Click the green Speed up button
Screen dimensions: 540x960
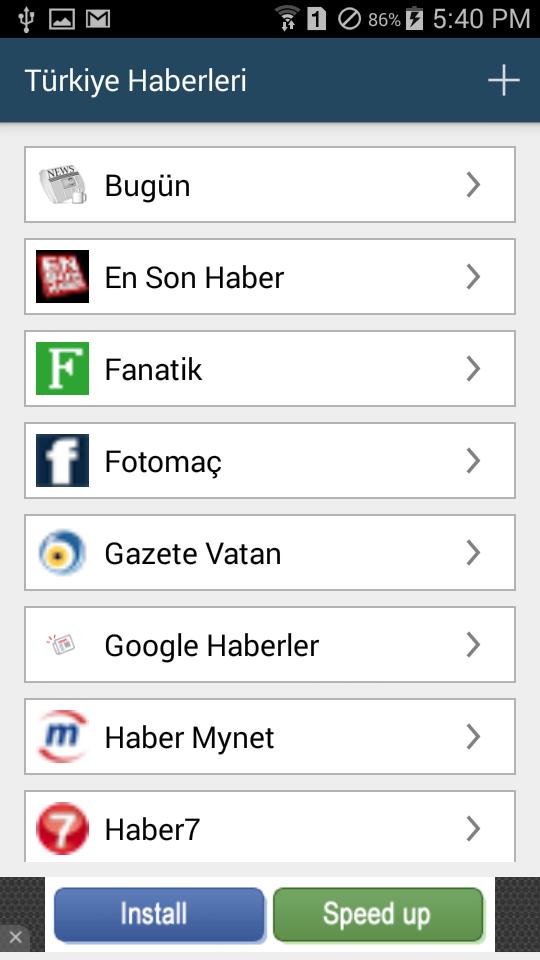pyautogui.click(x=378, y=915)
